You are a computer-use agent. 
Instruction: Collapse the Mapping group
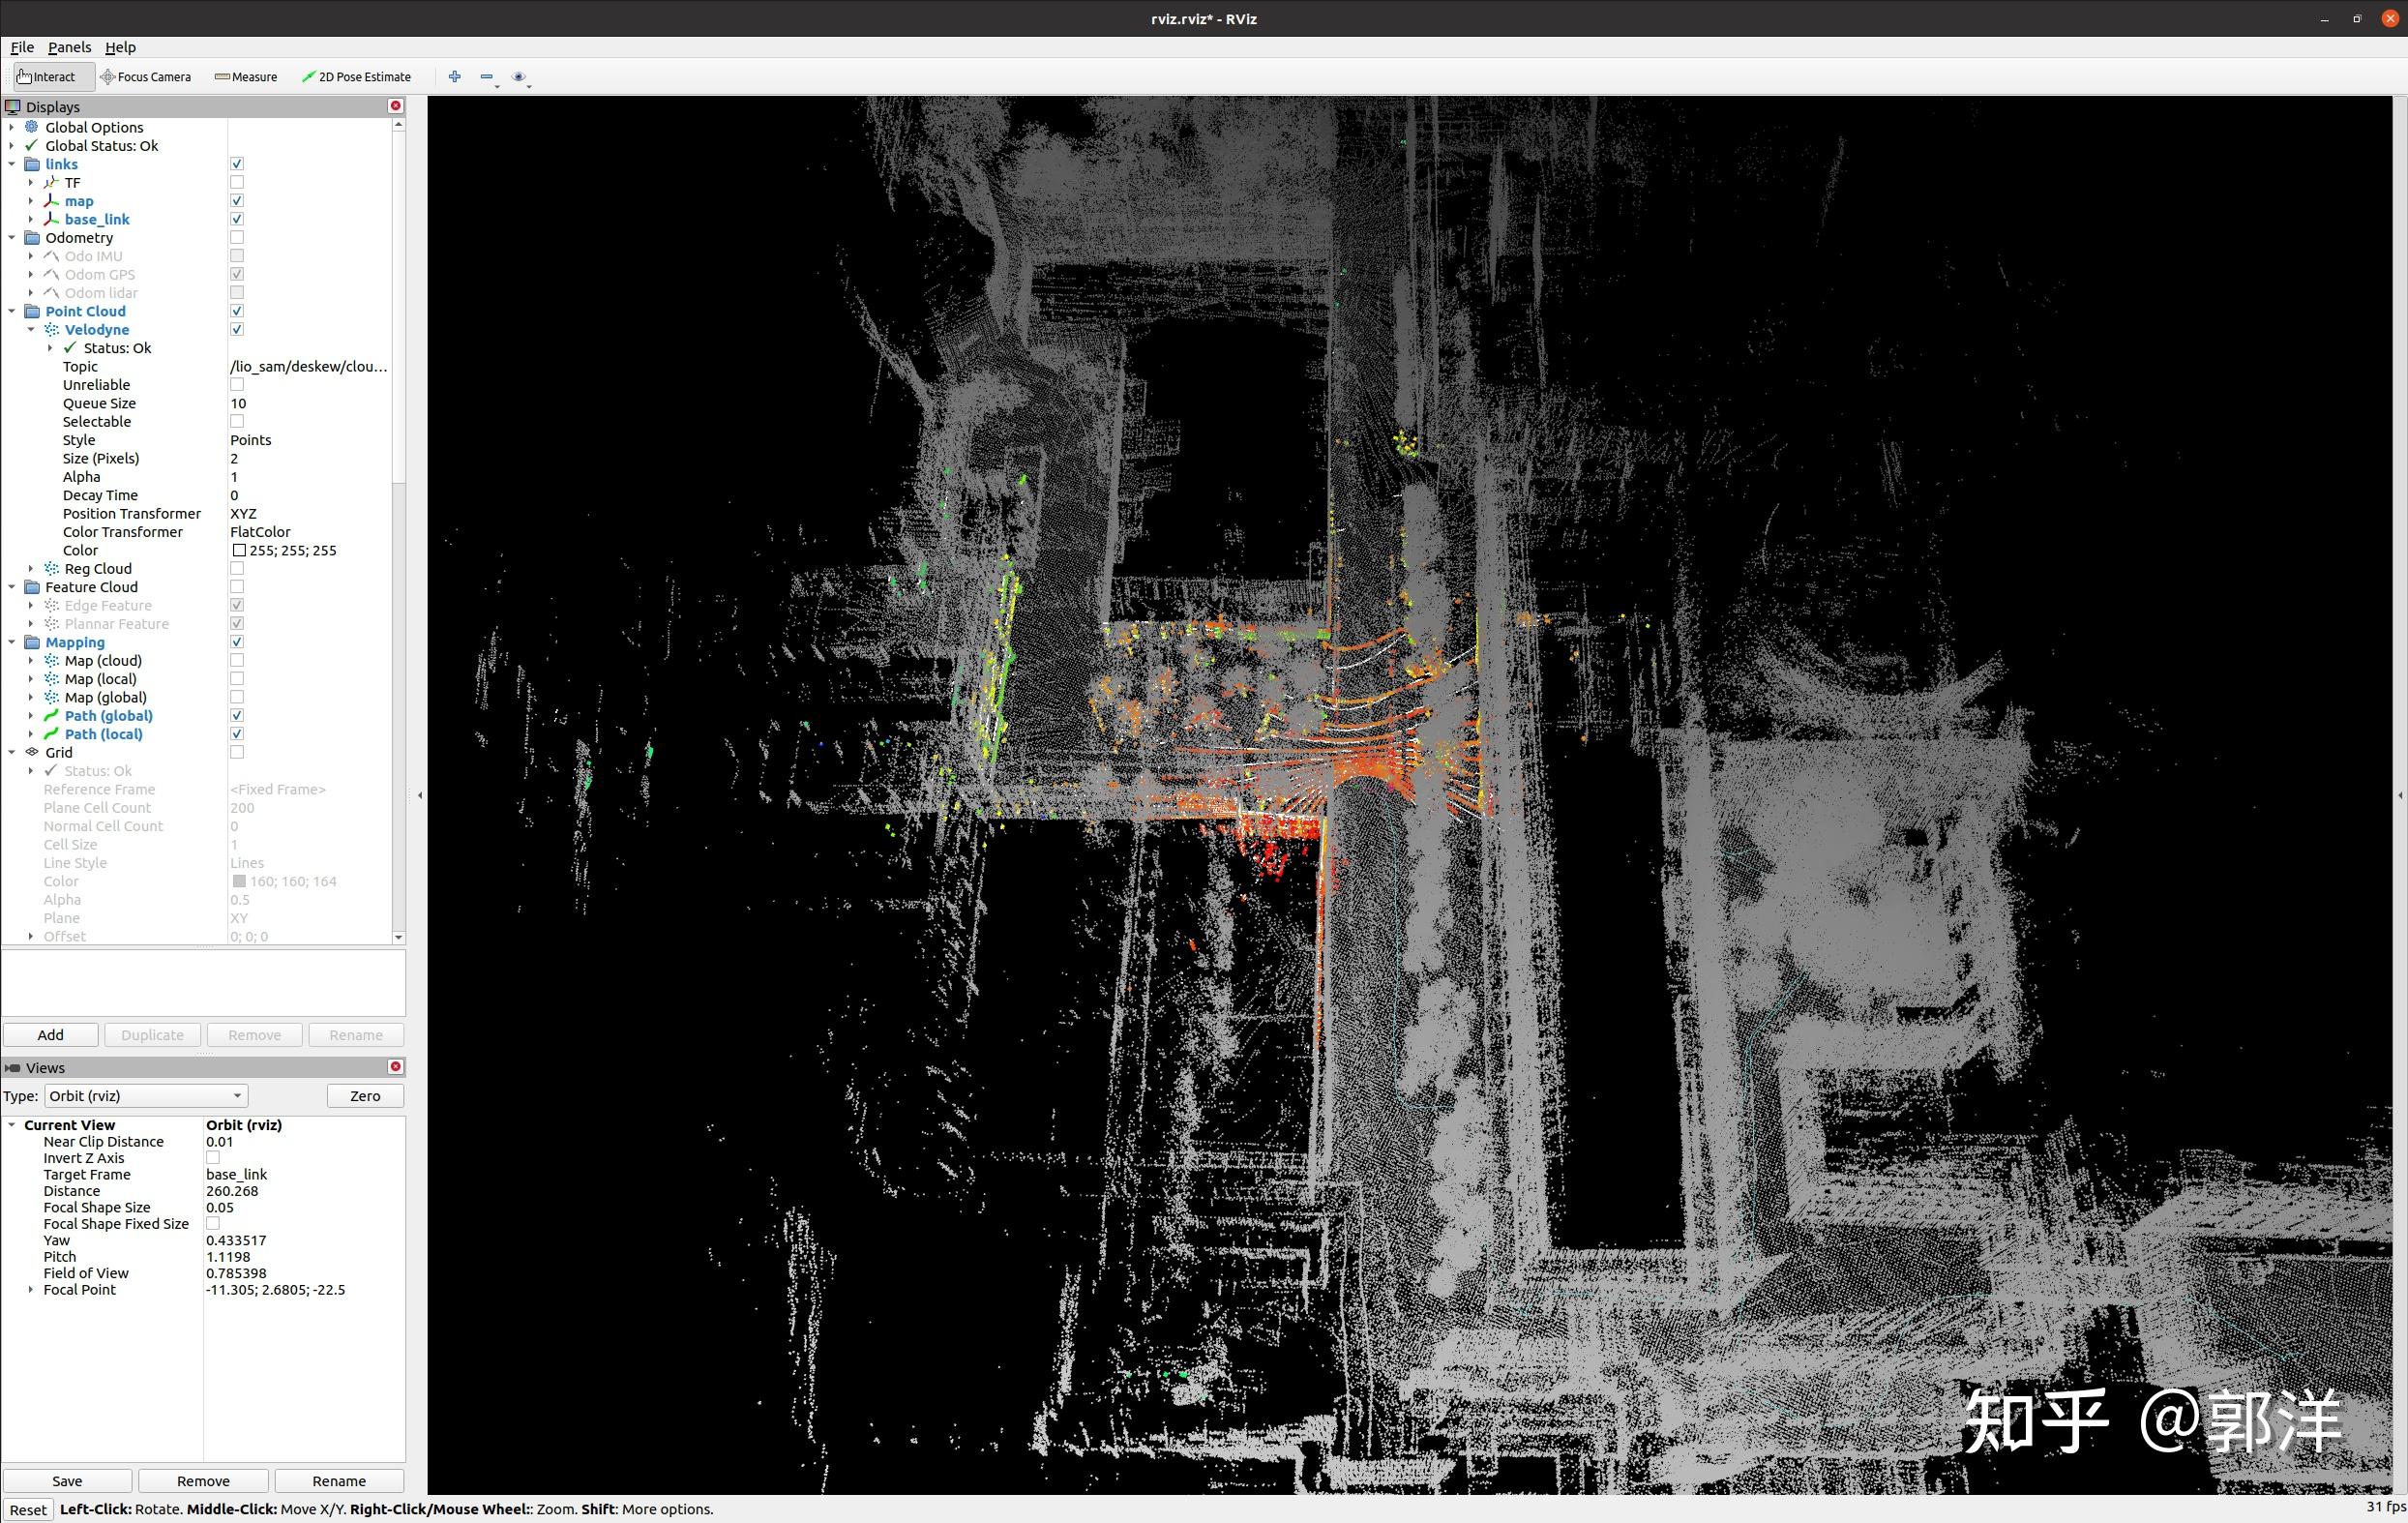coord(12,642)
